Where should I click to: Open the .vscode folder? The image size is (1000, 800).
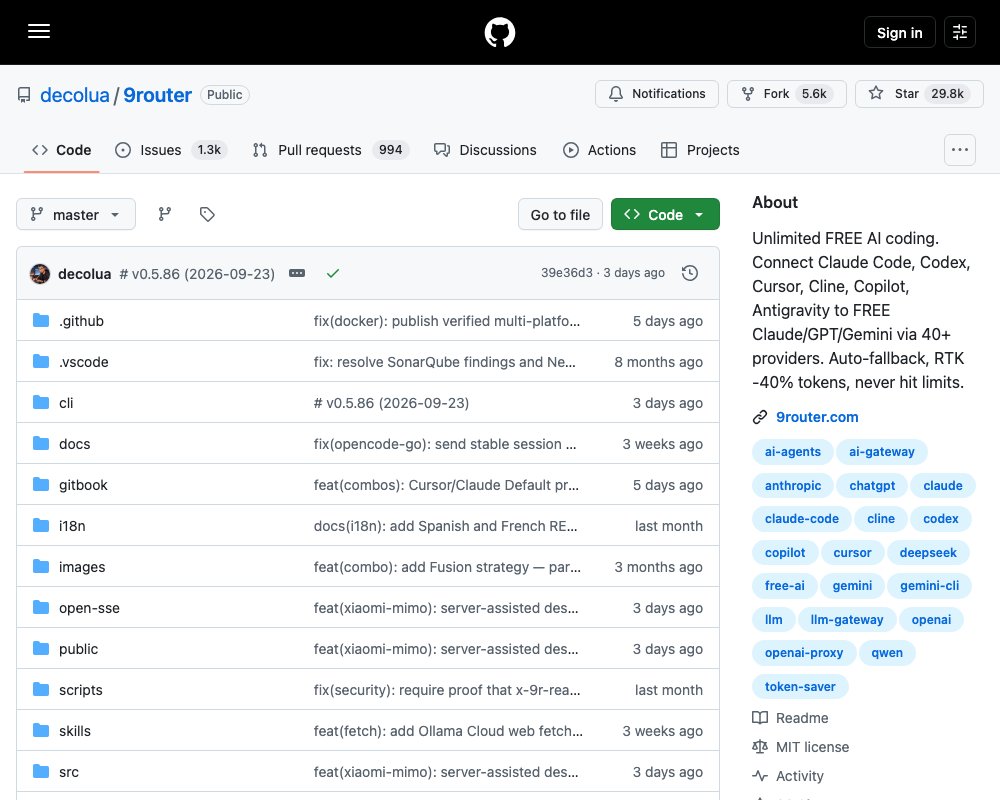[84, 362]
